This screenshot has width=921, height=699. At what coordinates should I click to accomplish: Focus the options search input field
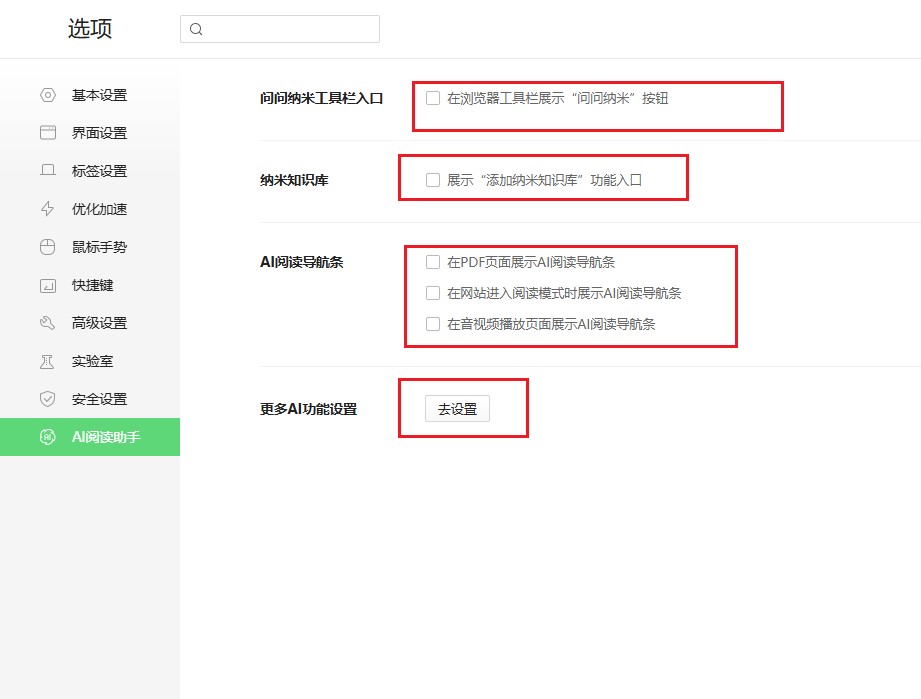(290, 29)
